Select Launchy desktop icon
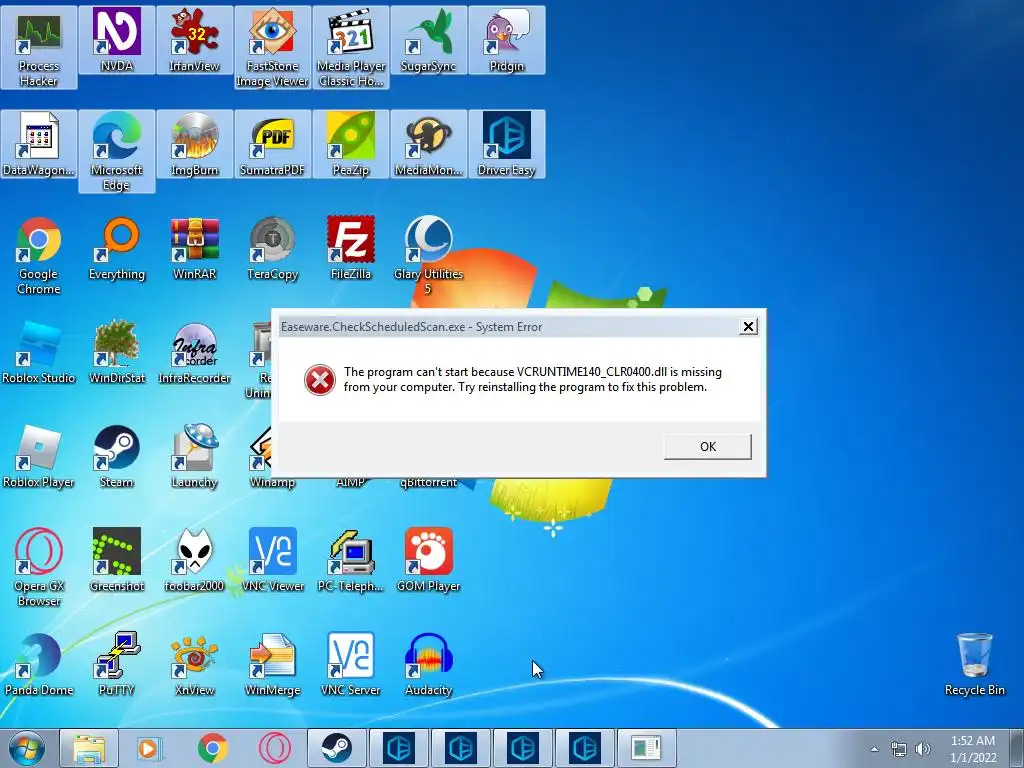Image resolution: width=1024 pixels, height=768 pixels. (194, 456)
